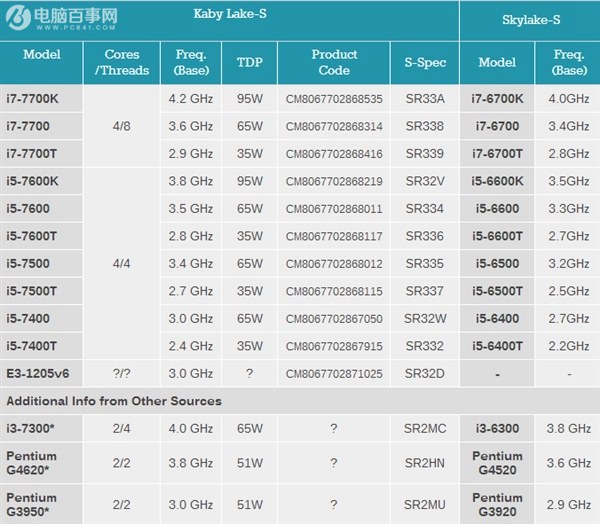Click the Cores/Threads column header
This screenshot has width=600, height=524.
coord(122,62)
